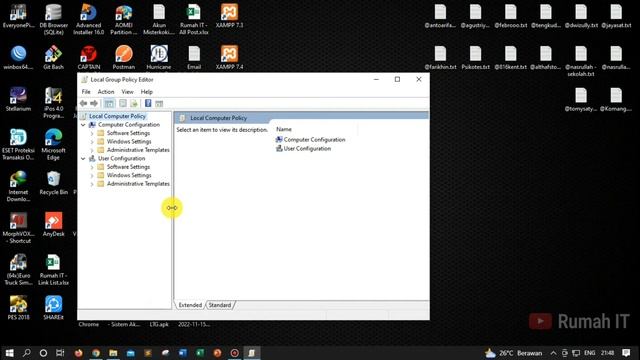Select XAMPP 7.4 desktop icon

229,58
